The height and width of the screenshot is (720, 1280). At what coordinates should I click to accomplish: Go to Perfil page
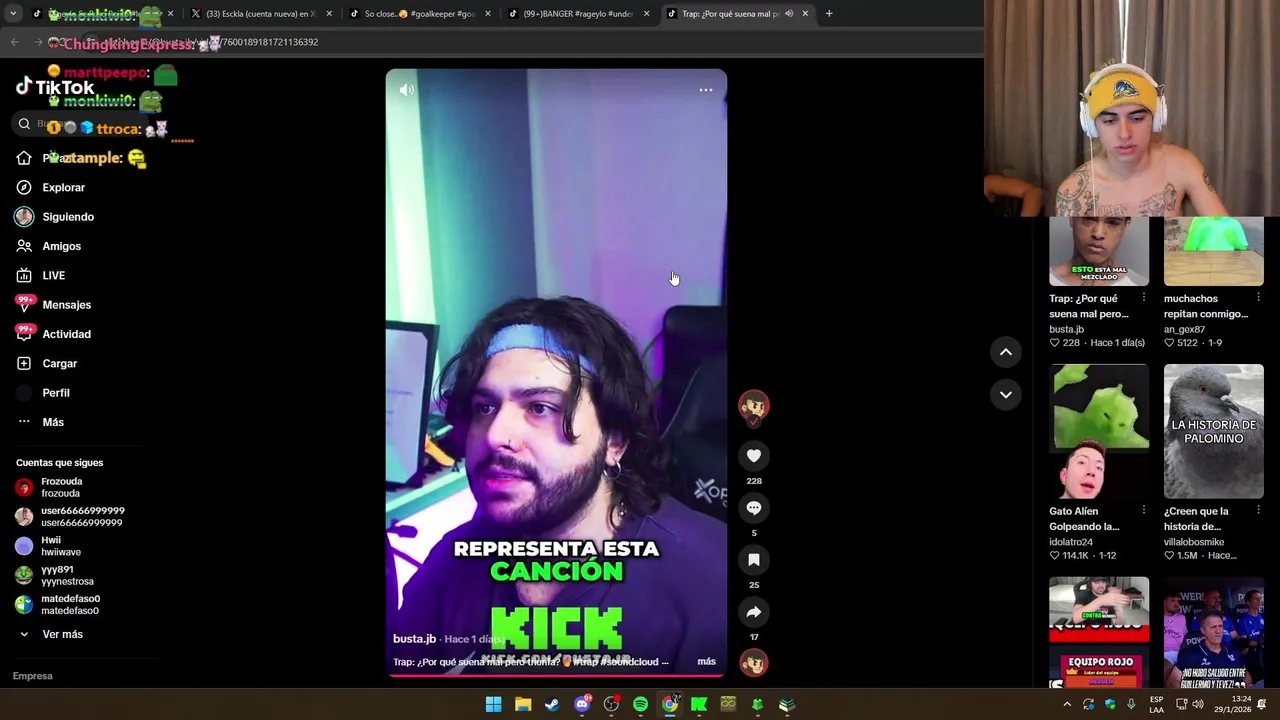pos(43,393)
